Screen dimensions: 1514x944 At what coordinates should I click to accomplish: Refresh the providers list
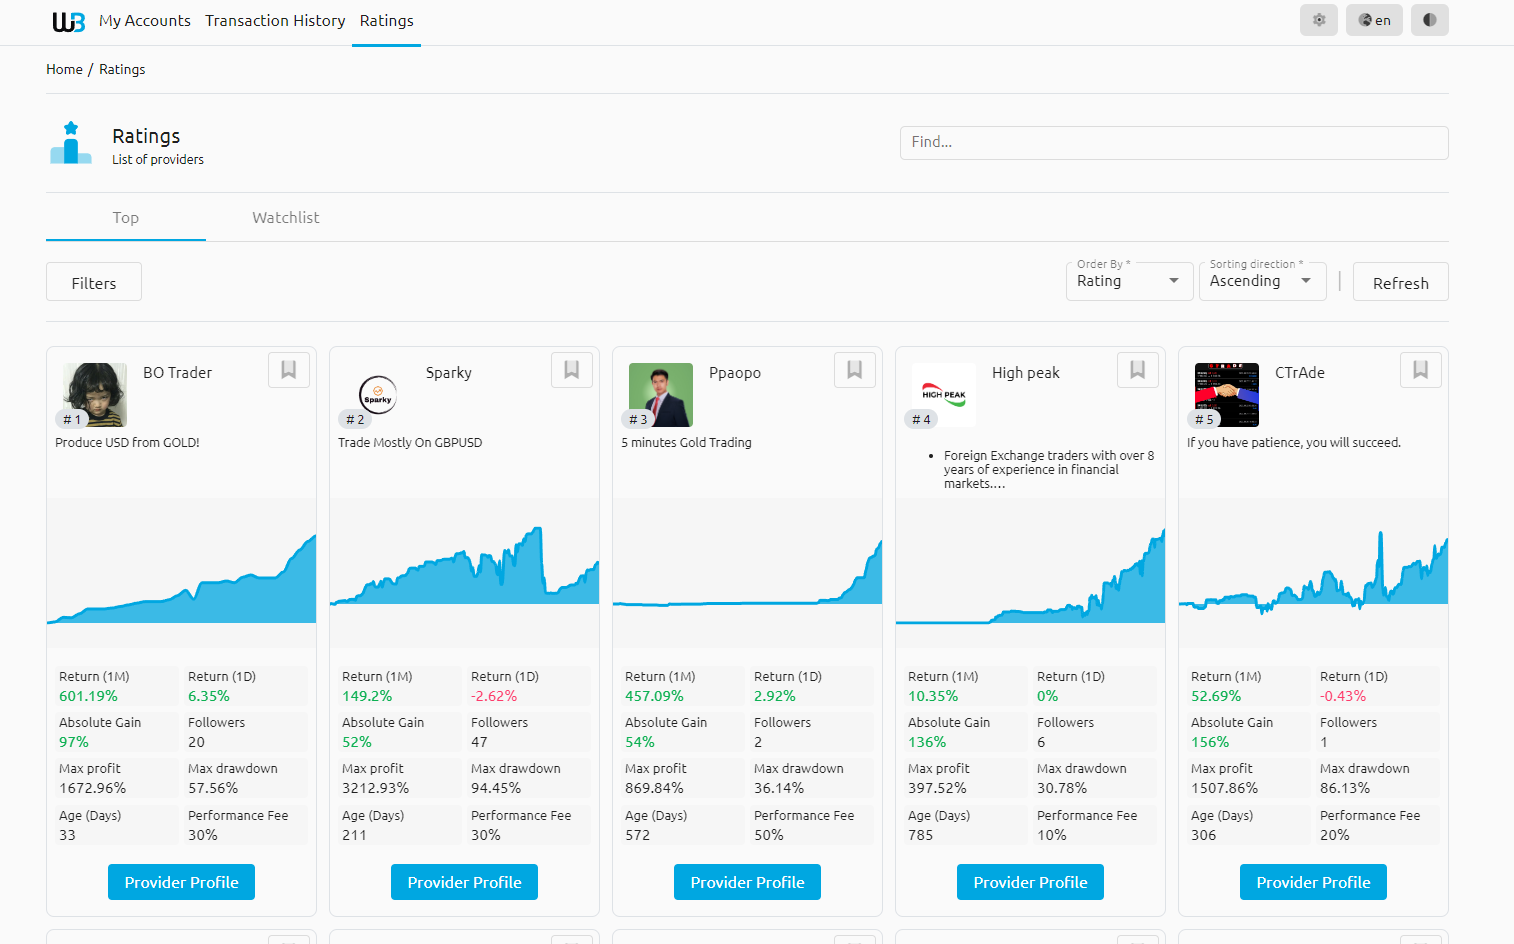coord(1401,283)
